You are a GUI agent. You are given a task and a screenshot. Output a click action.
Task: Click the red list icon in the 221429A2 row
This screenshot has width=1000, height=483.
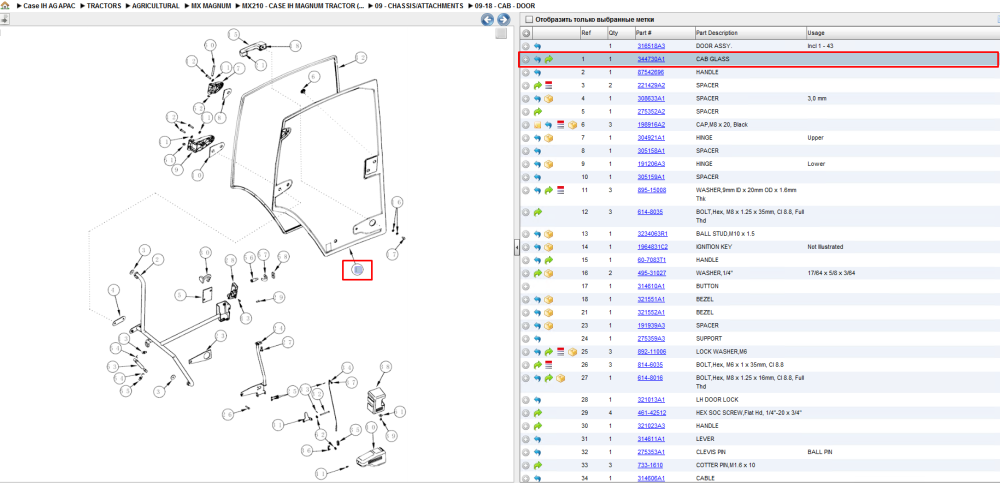(x=548, y=85)
